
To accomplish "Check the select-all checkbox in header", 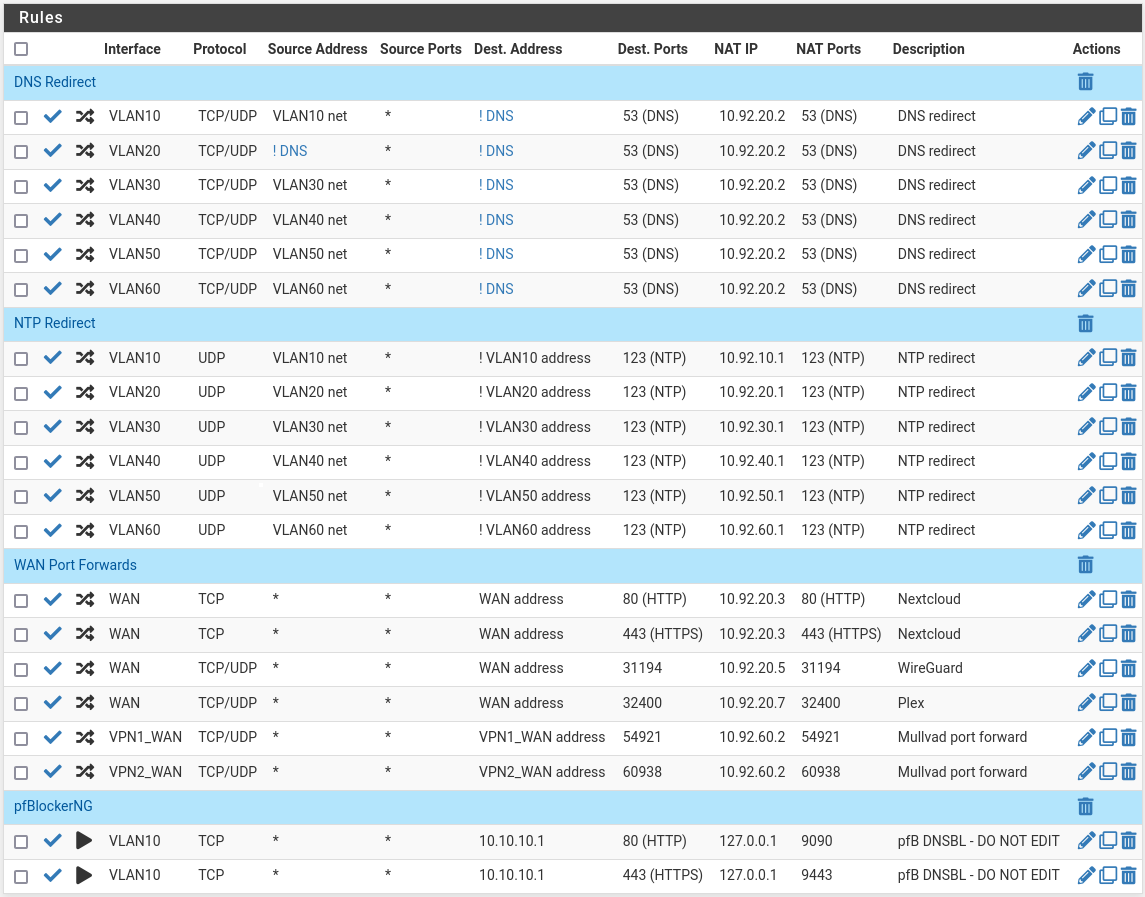I will click(21, 49).
